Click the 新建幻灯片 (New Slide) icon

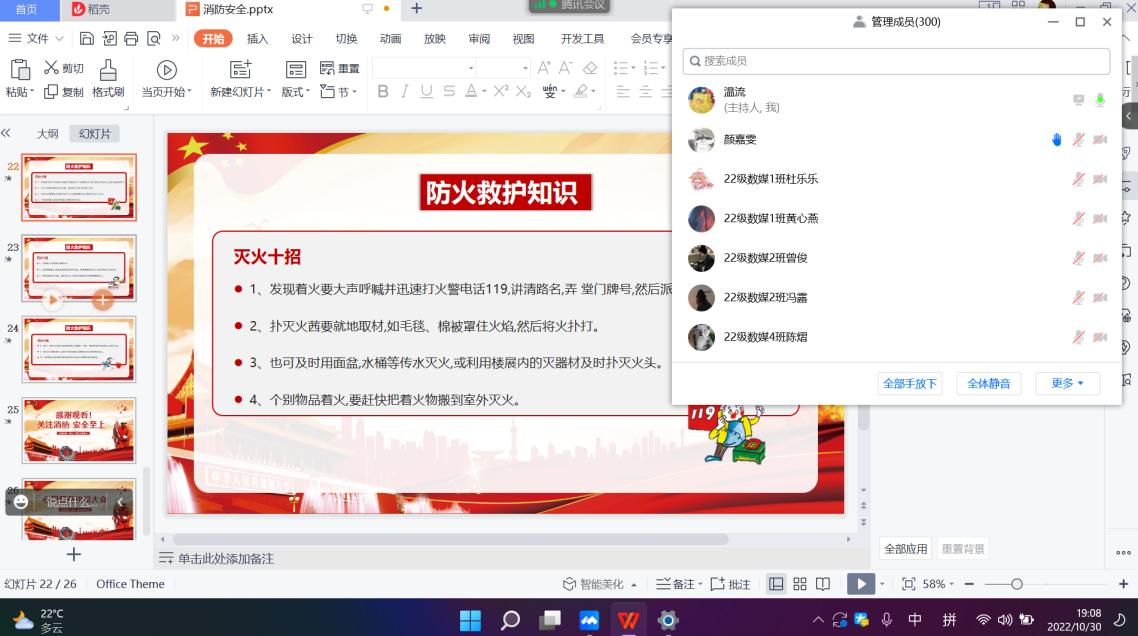coord(238,70)
